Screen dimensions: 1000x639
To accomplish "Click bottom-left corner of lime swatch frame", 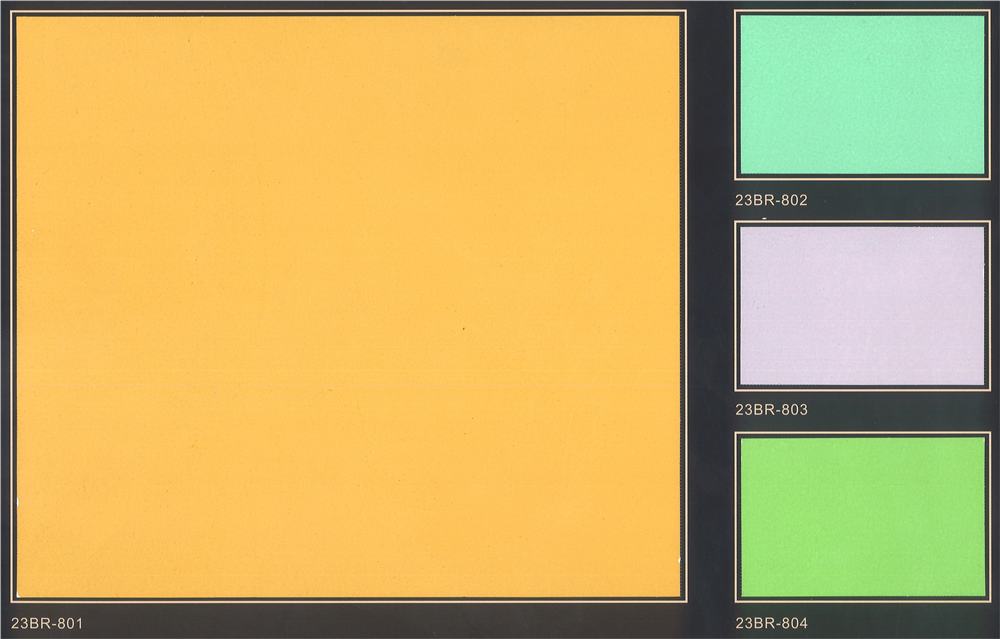I will (736, 601).
